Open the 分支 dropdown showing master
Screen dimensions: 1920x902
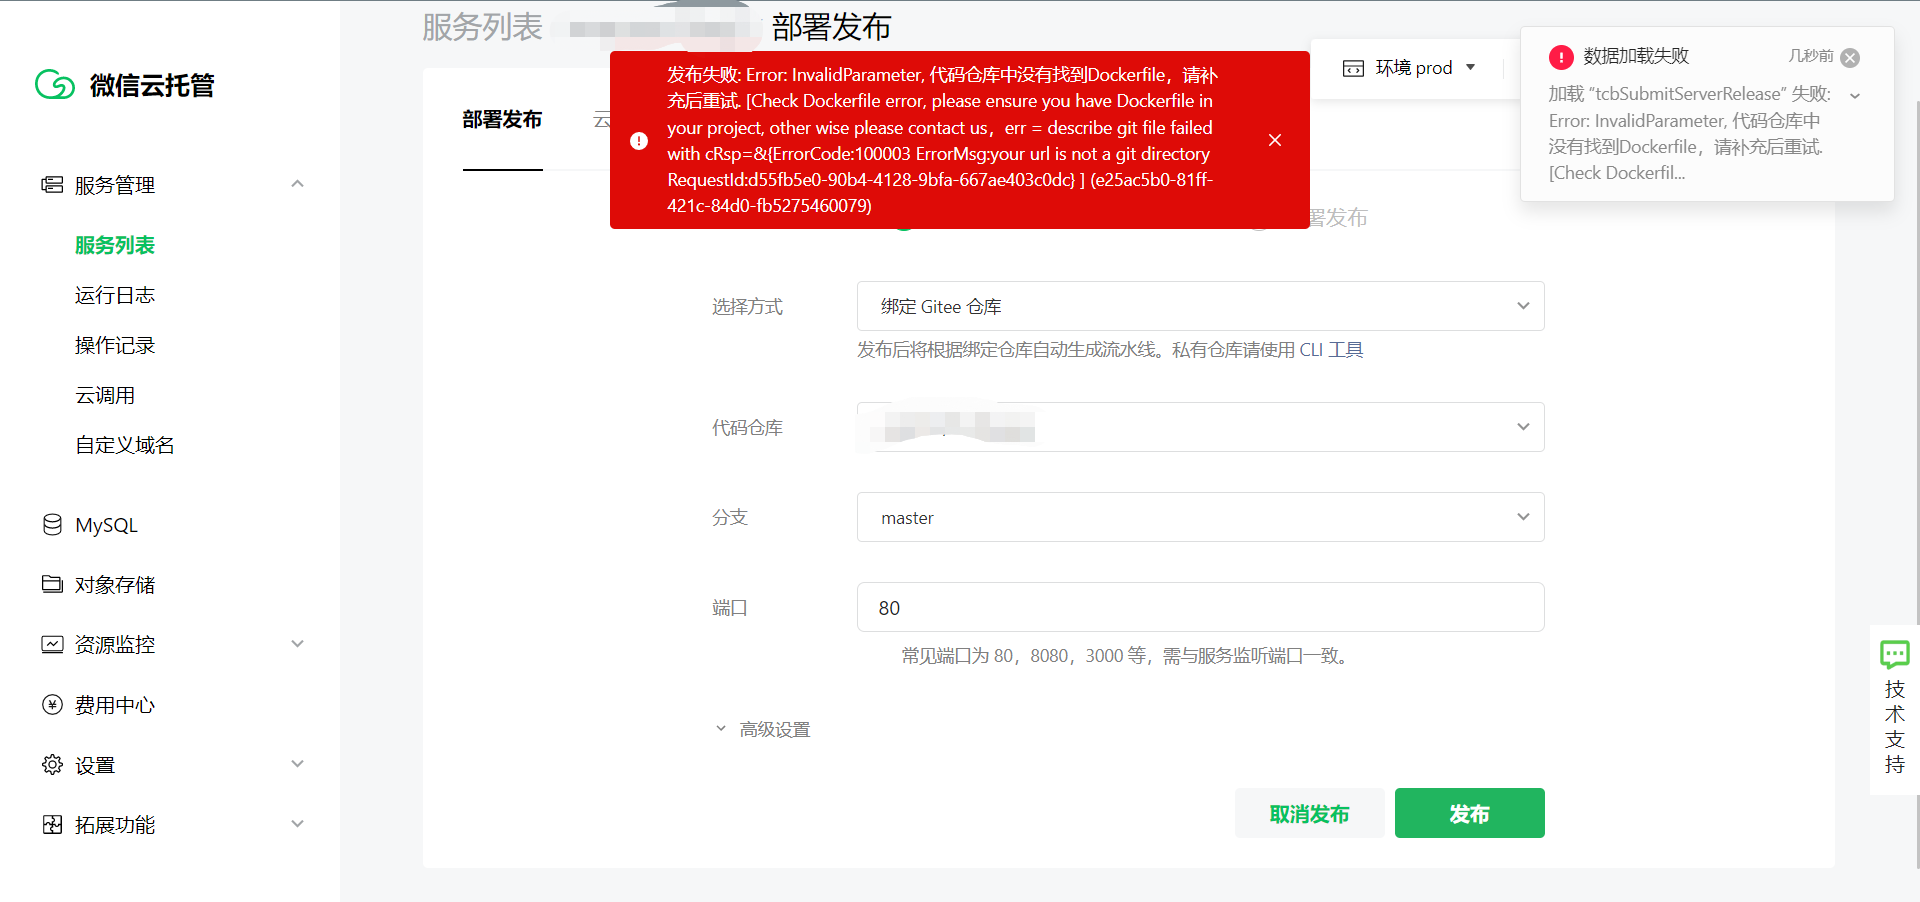point(1200,517)
